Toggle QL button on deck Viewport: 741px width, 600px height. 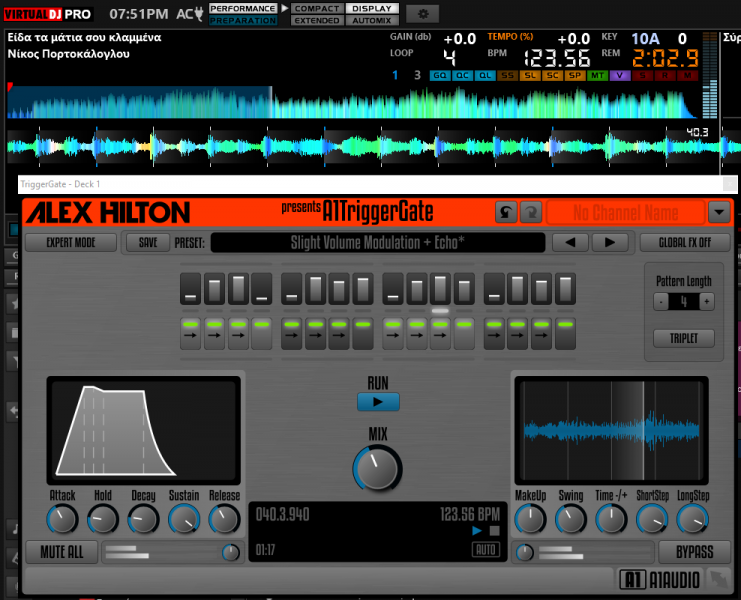(485, 75)
